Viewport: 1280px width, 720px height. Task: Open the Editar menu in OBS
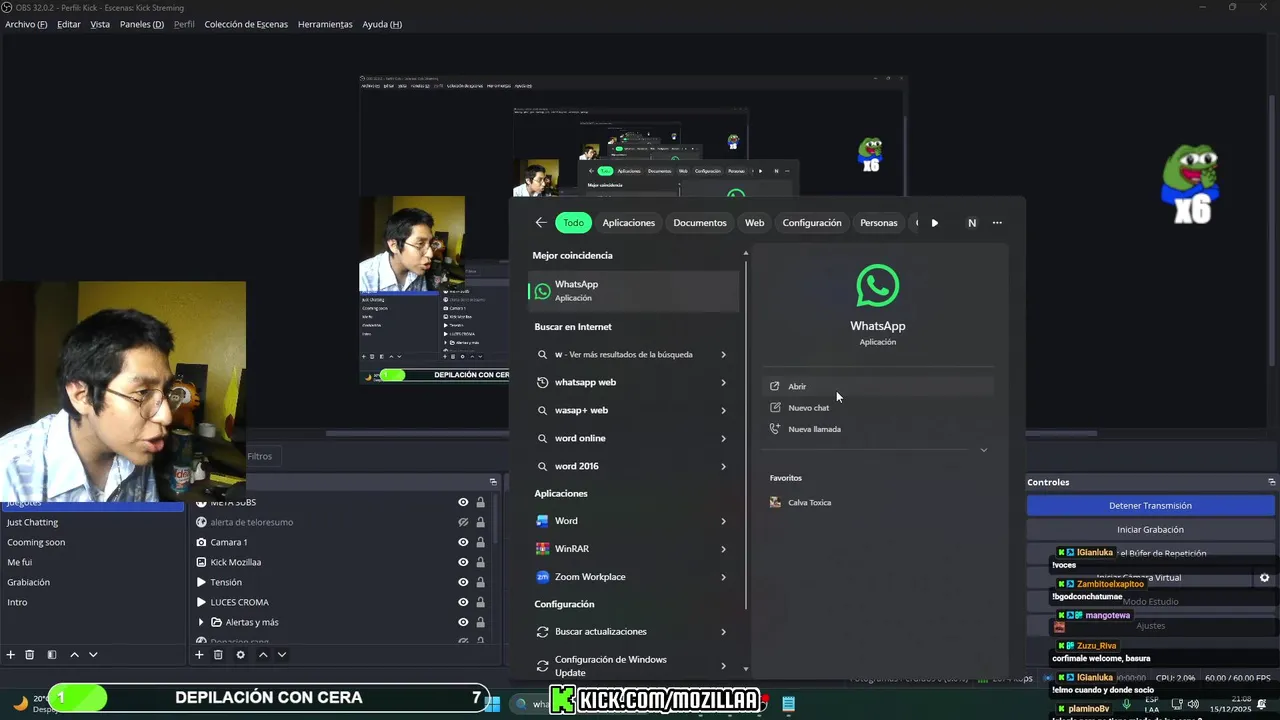coord(69,24)
